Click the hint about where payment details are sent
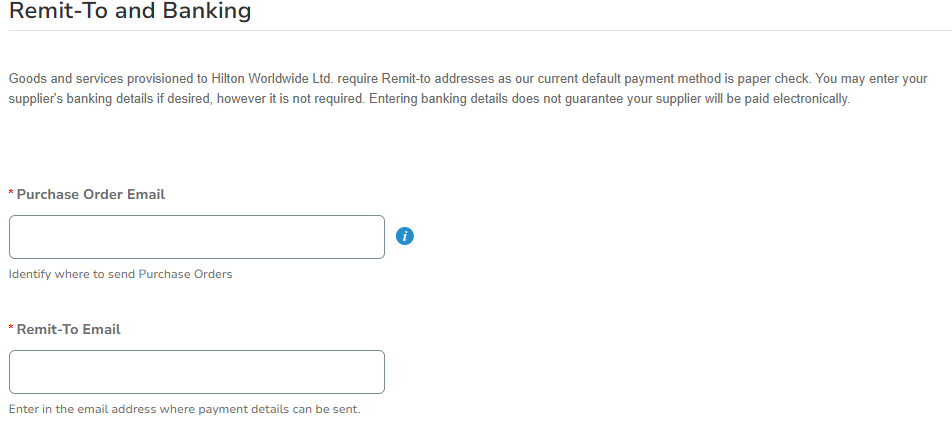The width and height of the screenshot is (952, 429). [x=185, y=409]
